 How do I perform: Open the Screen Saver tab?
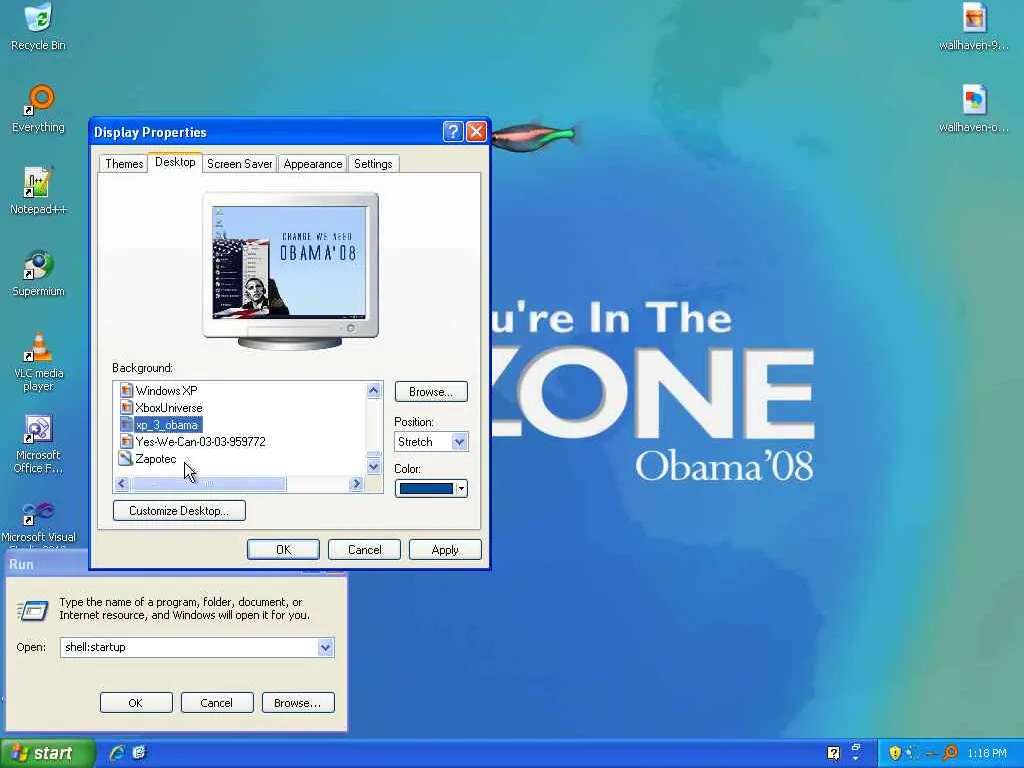point(240,163)
